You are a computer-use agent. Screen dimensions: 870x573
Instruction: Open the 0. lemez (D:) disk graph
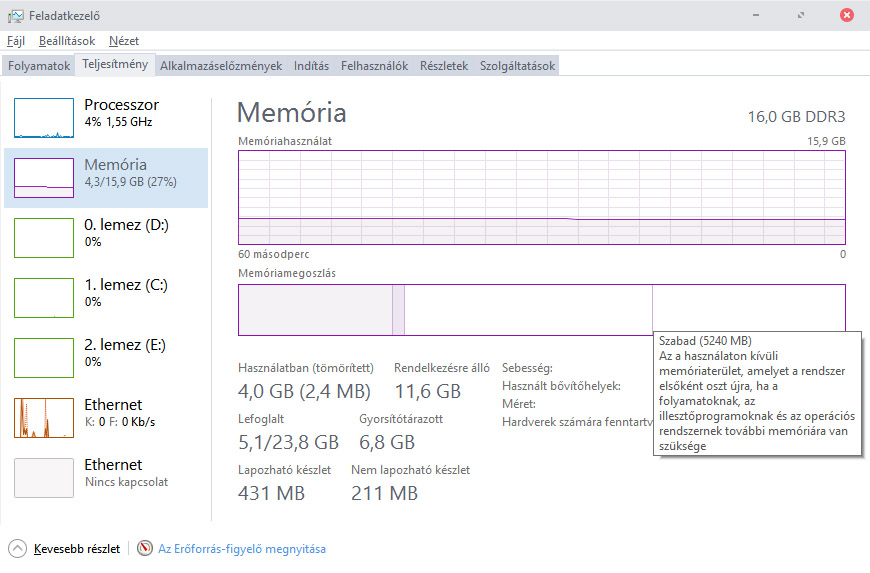(44, 238)
